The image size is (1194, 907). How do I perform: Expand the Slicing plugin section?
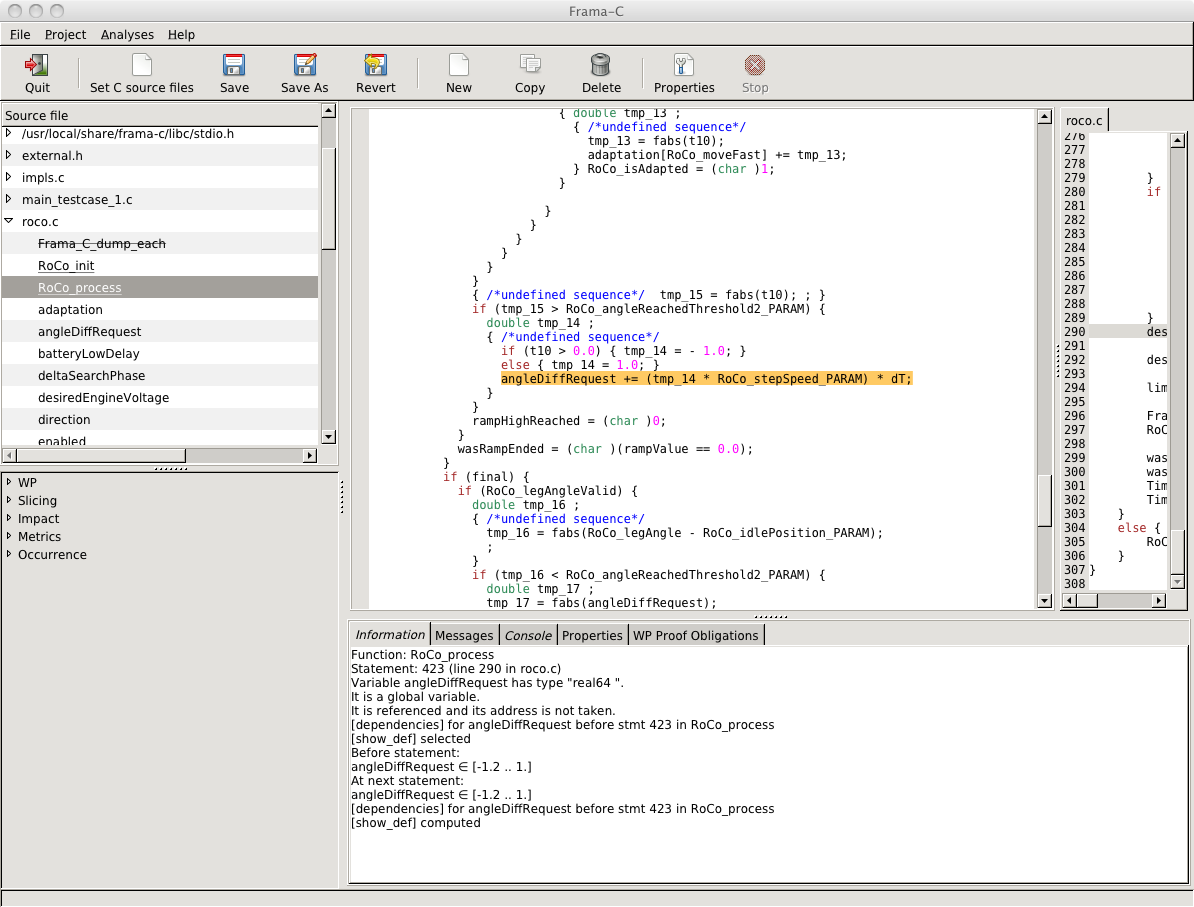[x=9, y=500]
